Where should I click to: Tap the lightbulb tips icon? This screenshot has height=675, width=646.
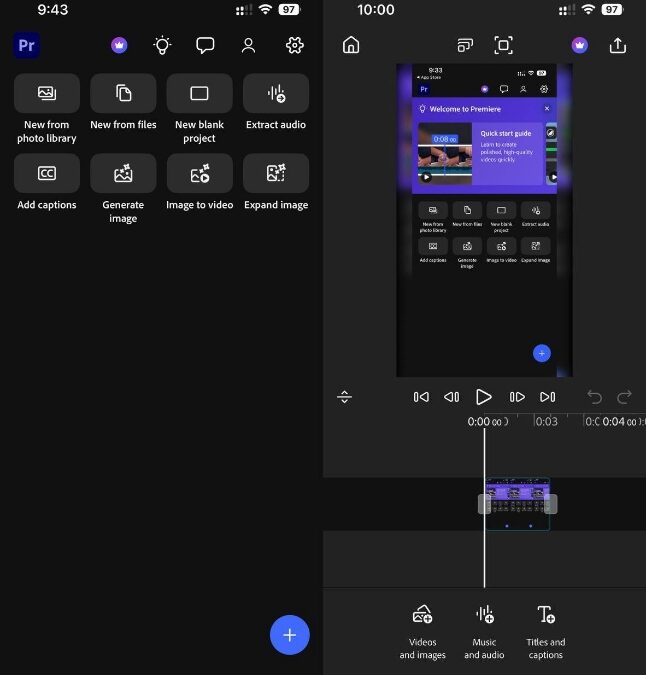click(x=162, y=45)
